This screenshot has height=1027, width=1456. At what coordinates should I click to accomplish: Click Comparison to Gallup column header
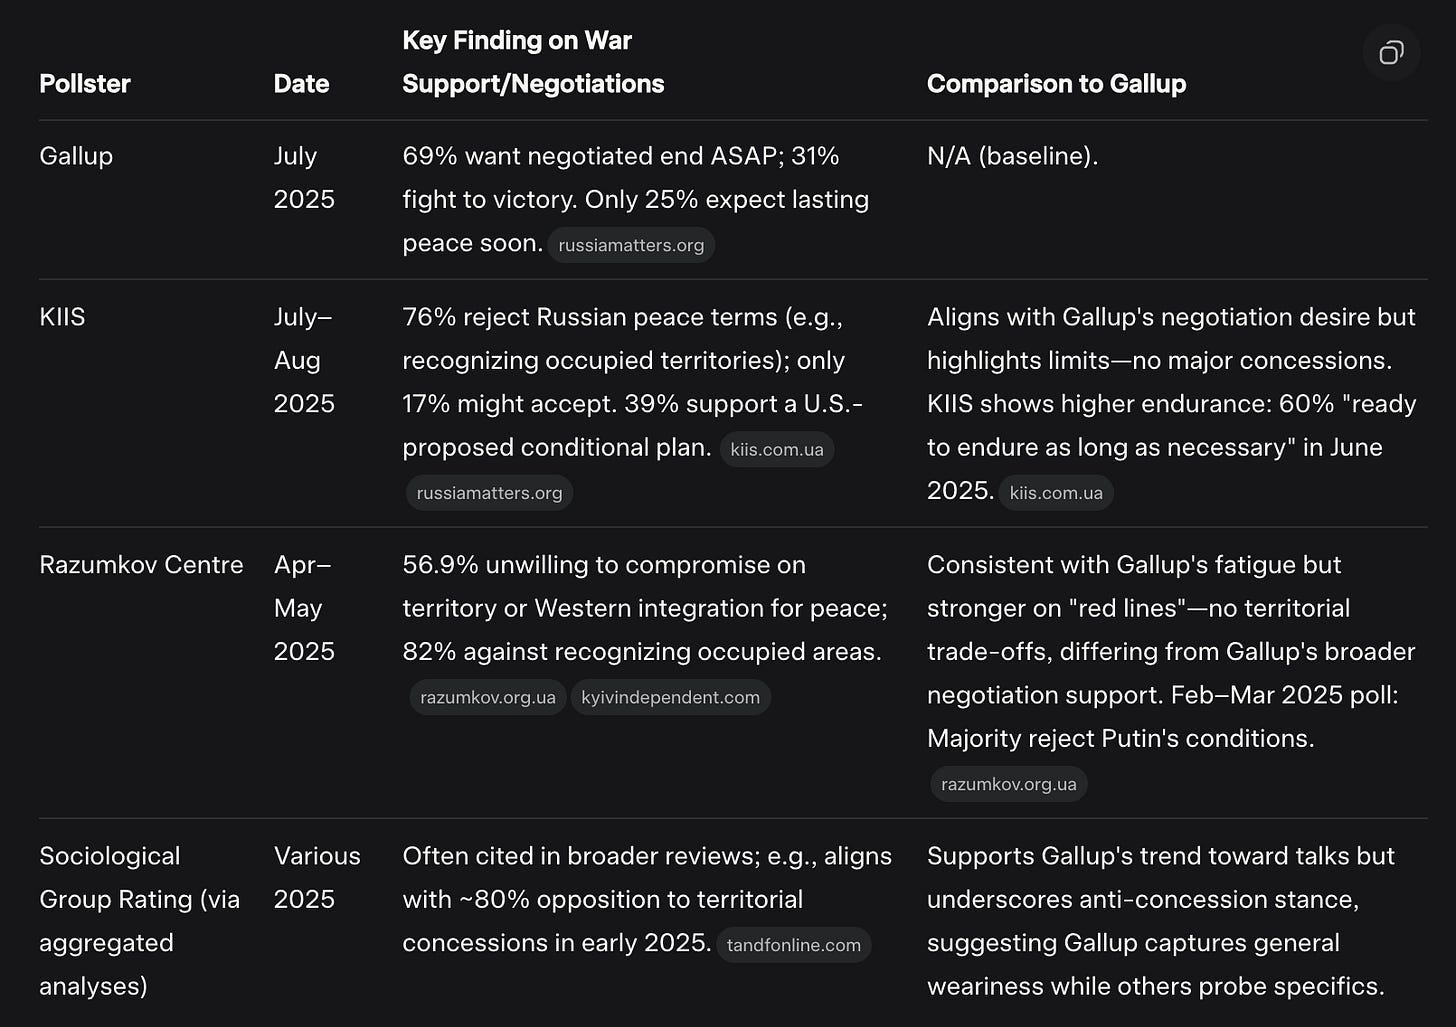1056,84
